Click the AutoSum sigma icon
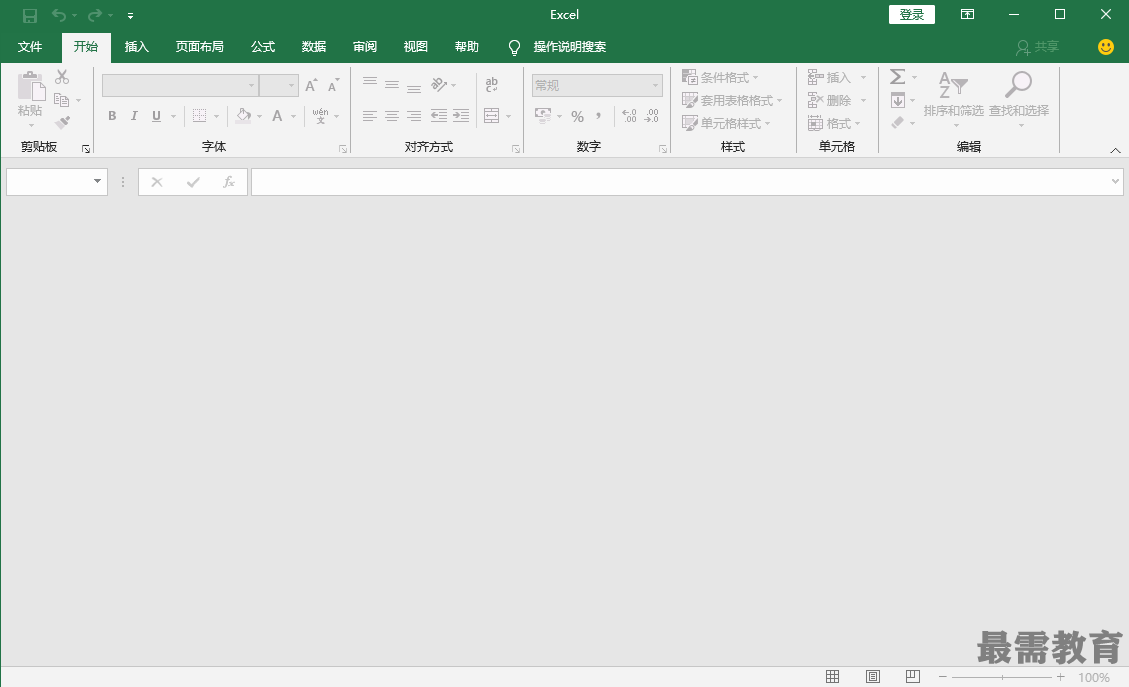Screen dimensions: 1129x687 coord(897,76)
